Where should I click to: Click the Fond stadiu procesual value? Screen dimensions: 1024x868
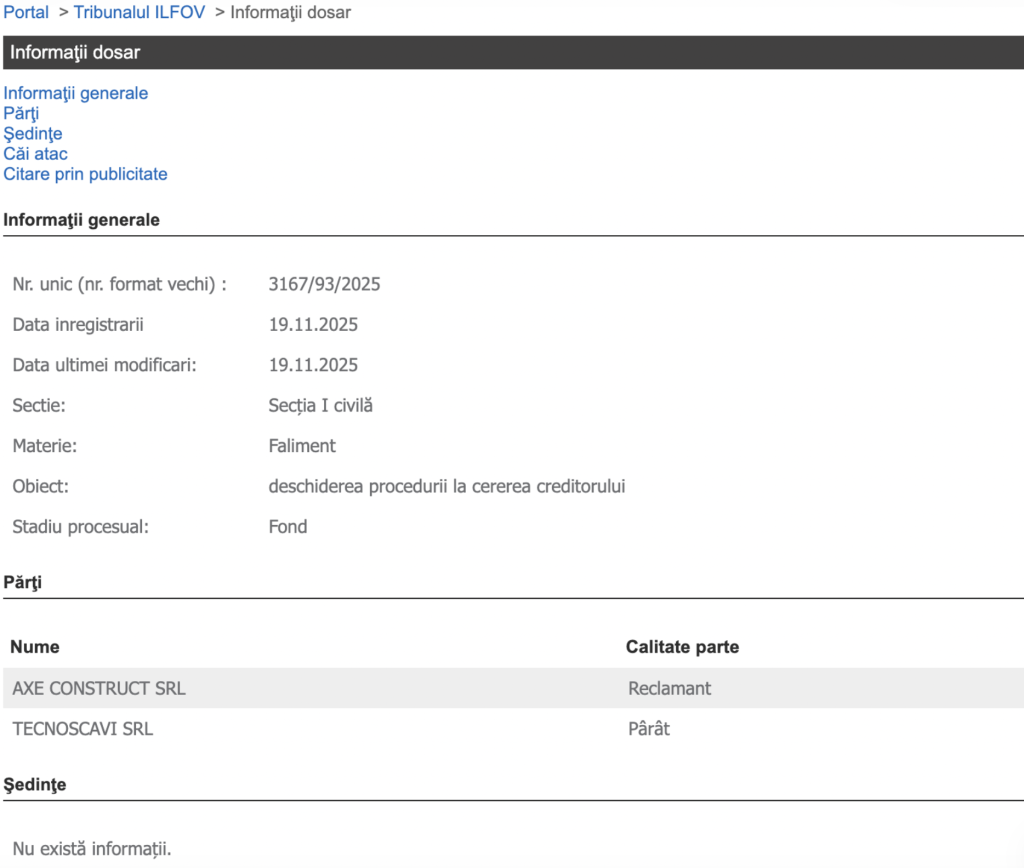(288, 526)
